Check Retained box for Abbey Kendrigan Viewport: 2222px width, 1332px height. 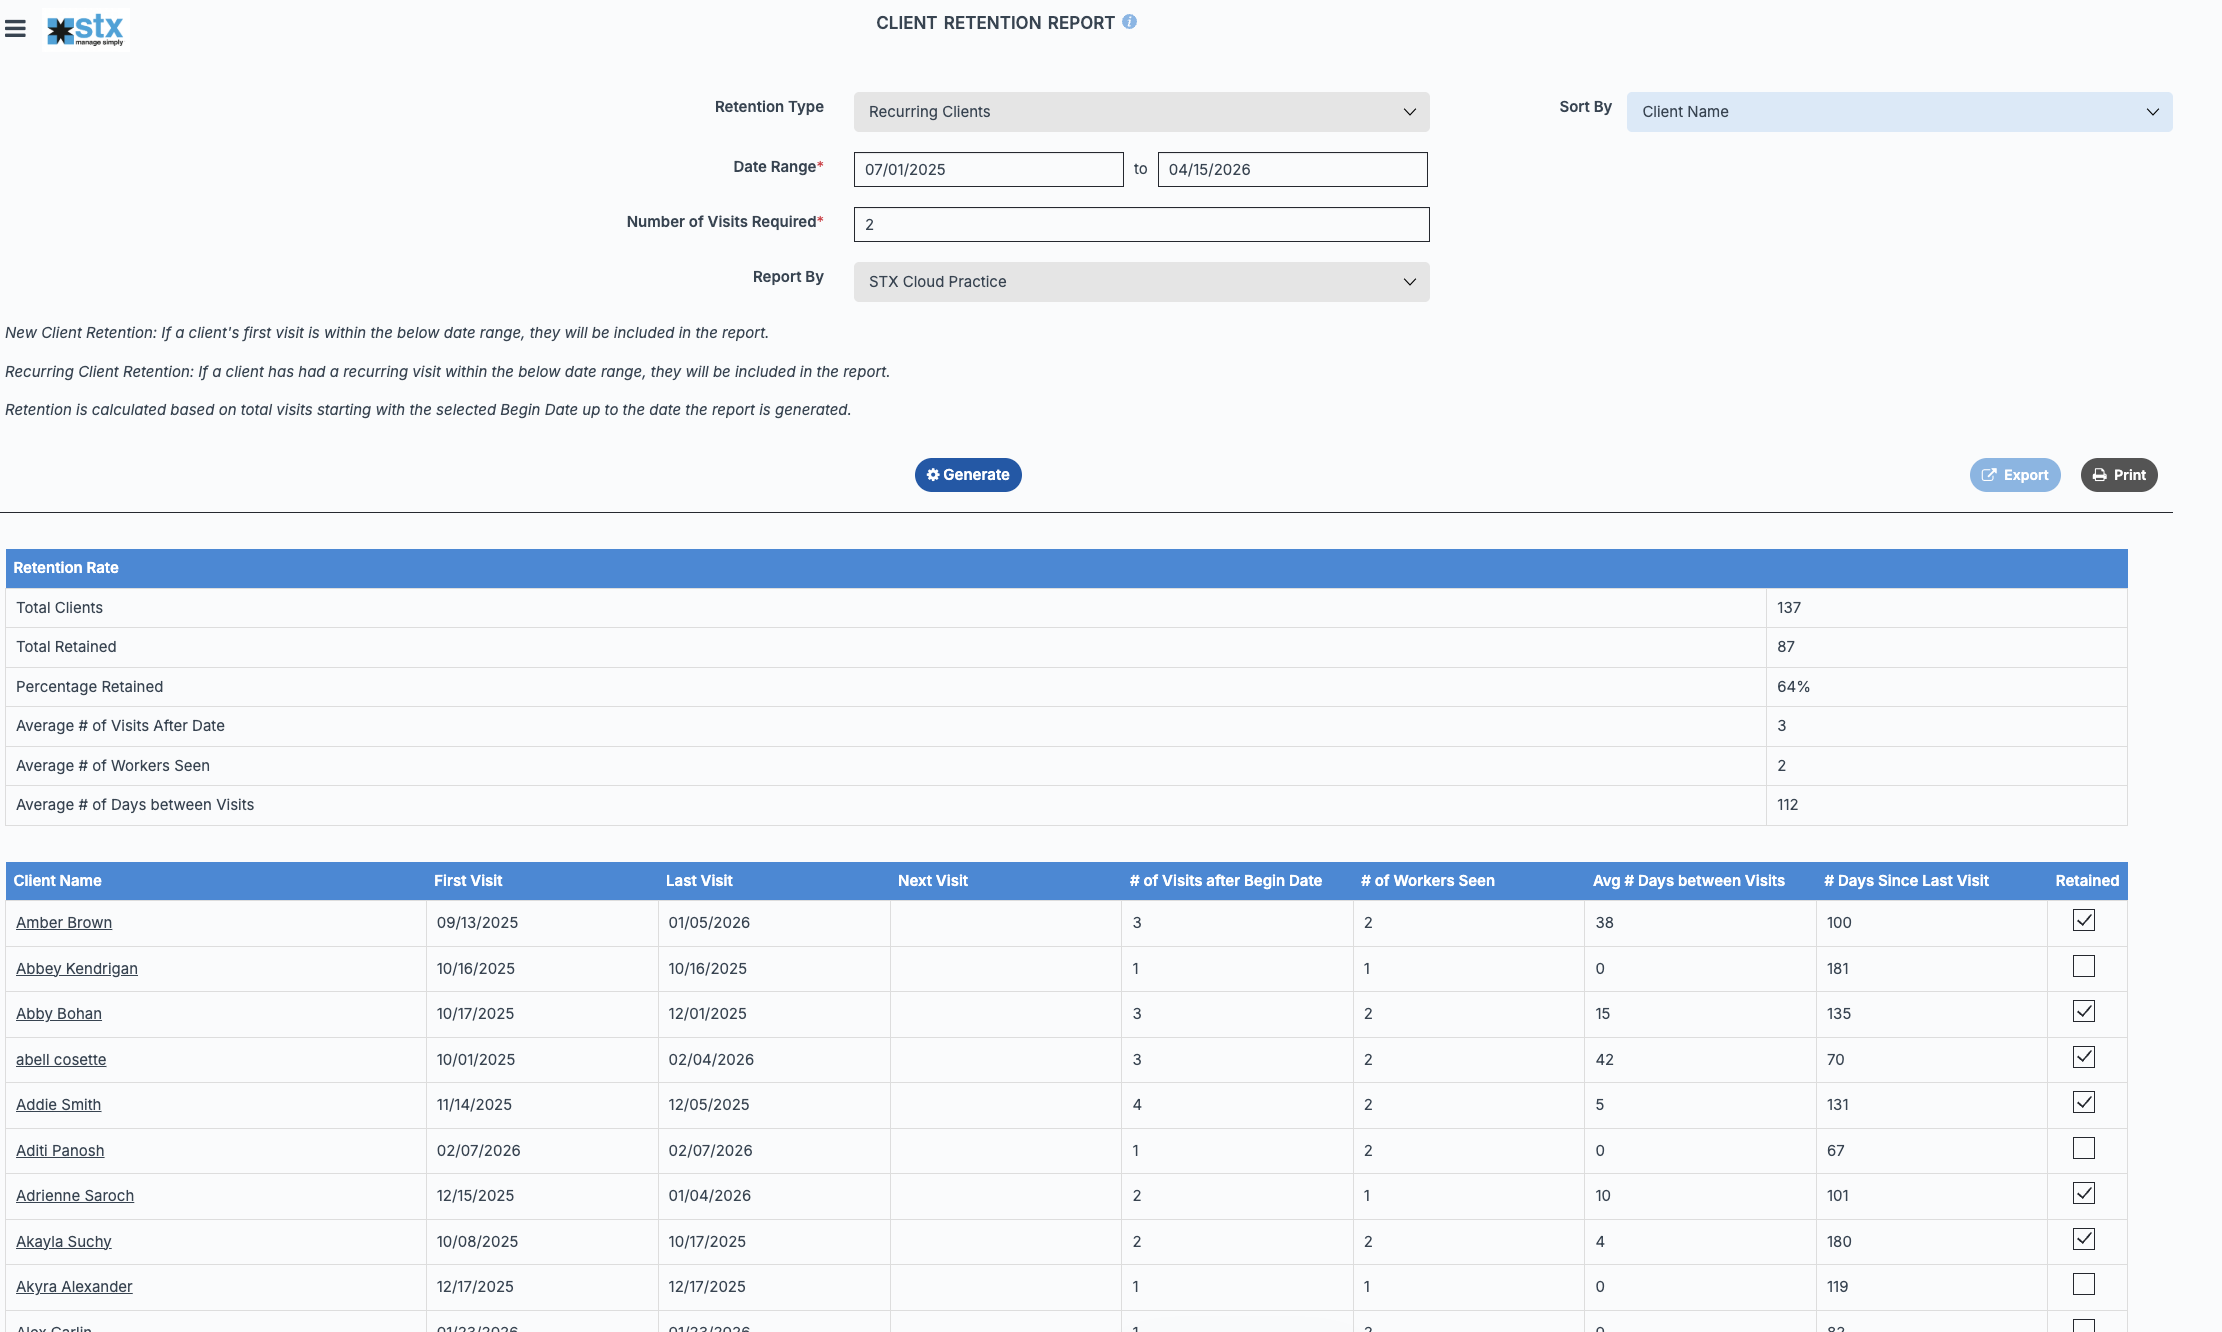pos(2083,966)
